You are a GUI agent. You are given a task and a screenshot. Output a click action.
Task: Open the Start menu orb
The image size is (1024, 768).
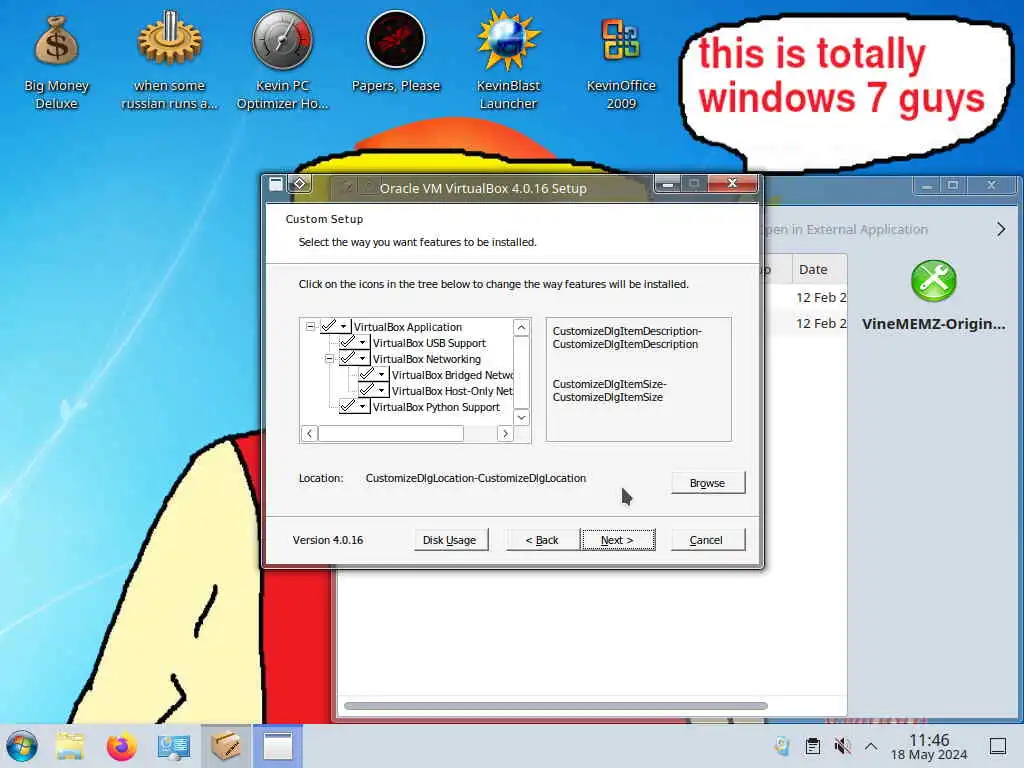[x=22, y=746]
